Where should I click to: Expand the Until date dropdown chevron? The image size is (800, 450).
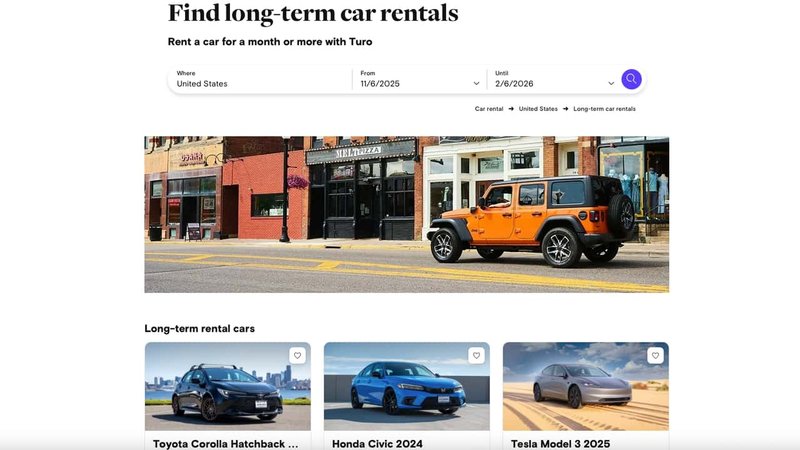click(x=611, y=84)
